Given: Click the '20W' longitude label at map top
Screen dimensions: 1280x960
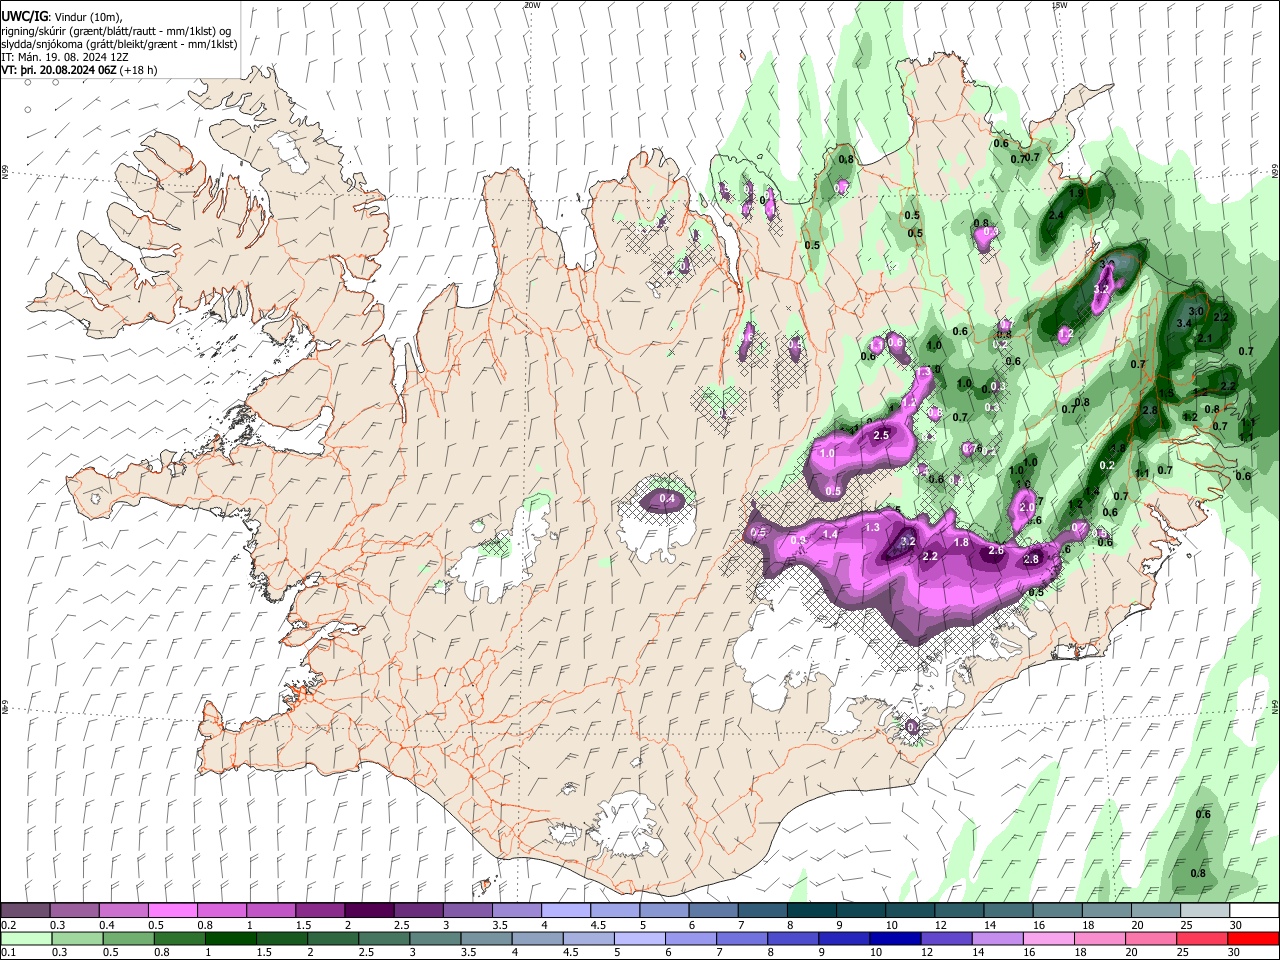Looking at the screenshot, I should coord(532,5).
